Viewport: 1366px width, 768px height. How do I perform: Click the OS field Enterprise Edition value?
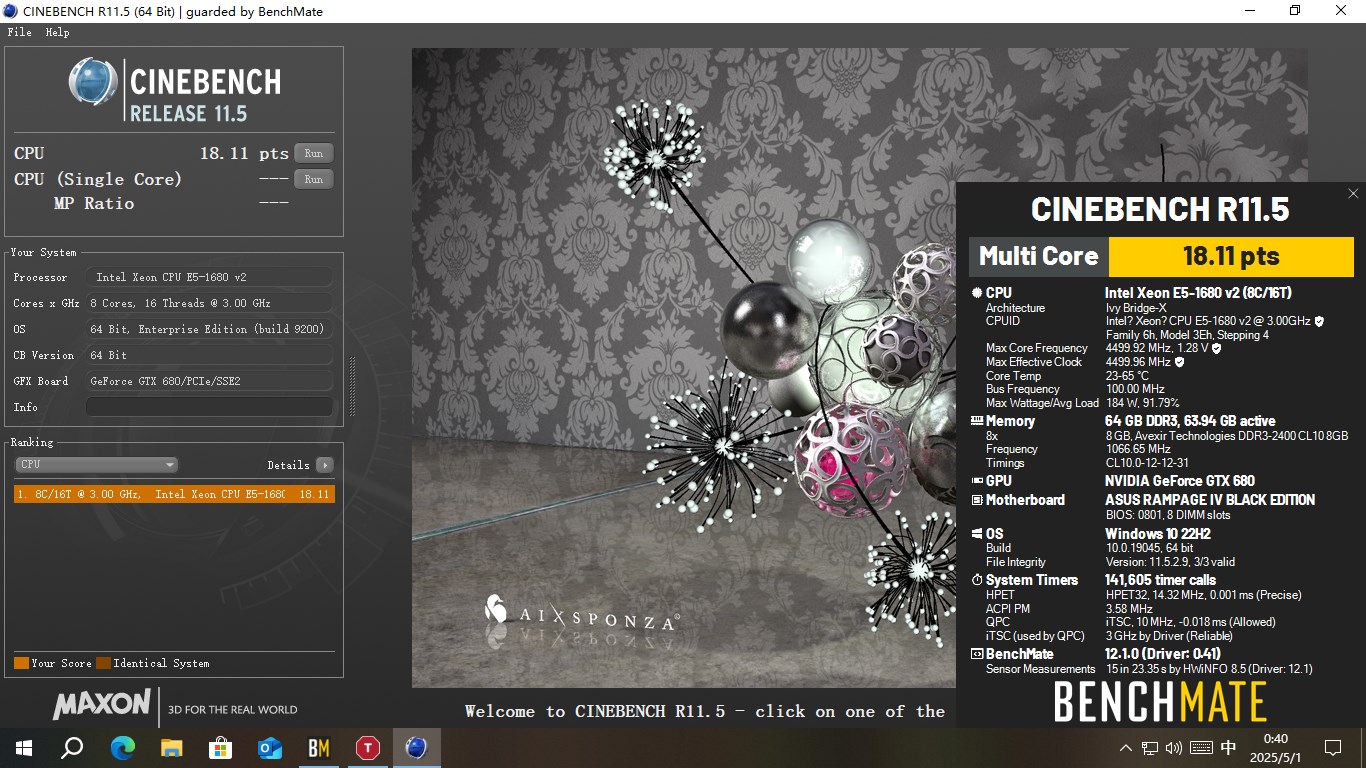pos(209,329)
